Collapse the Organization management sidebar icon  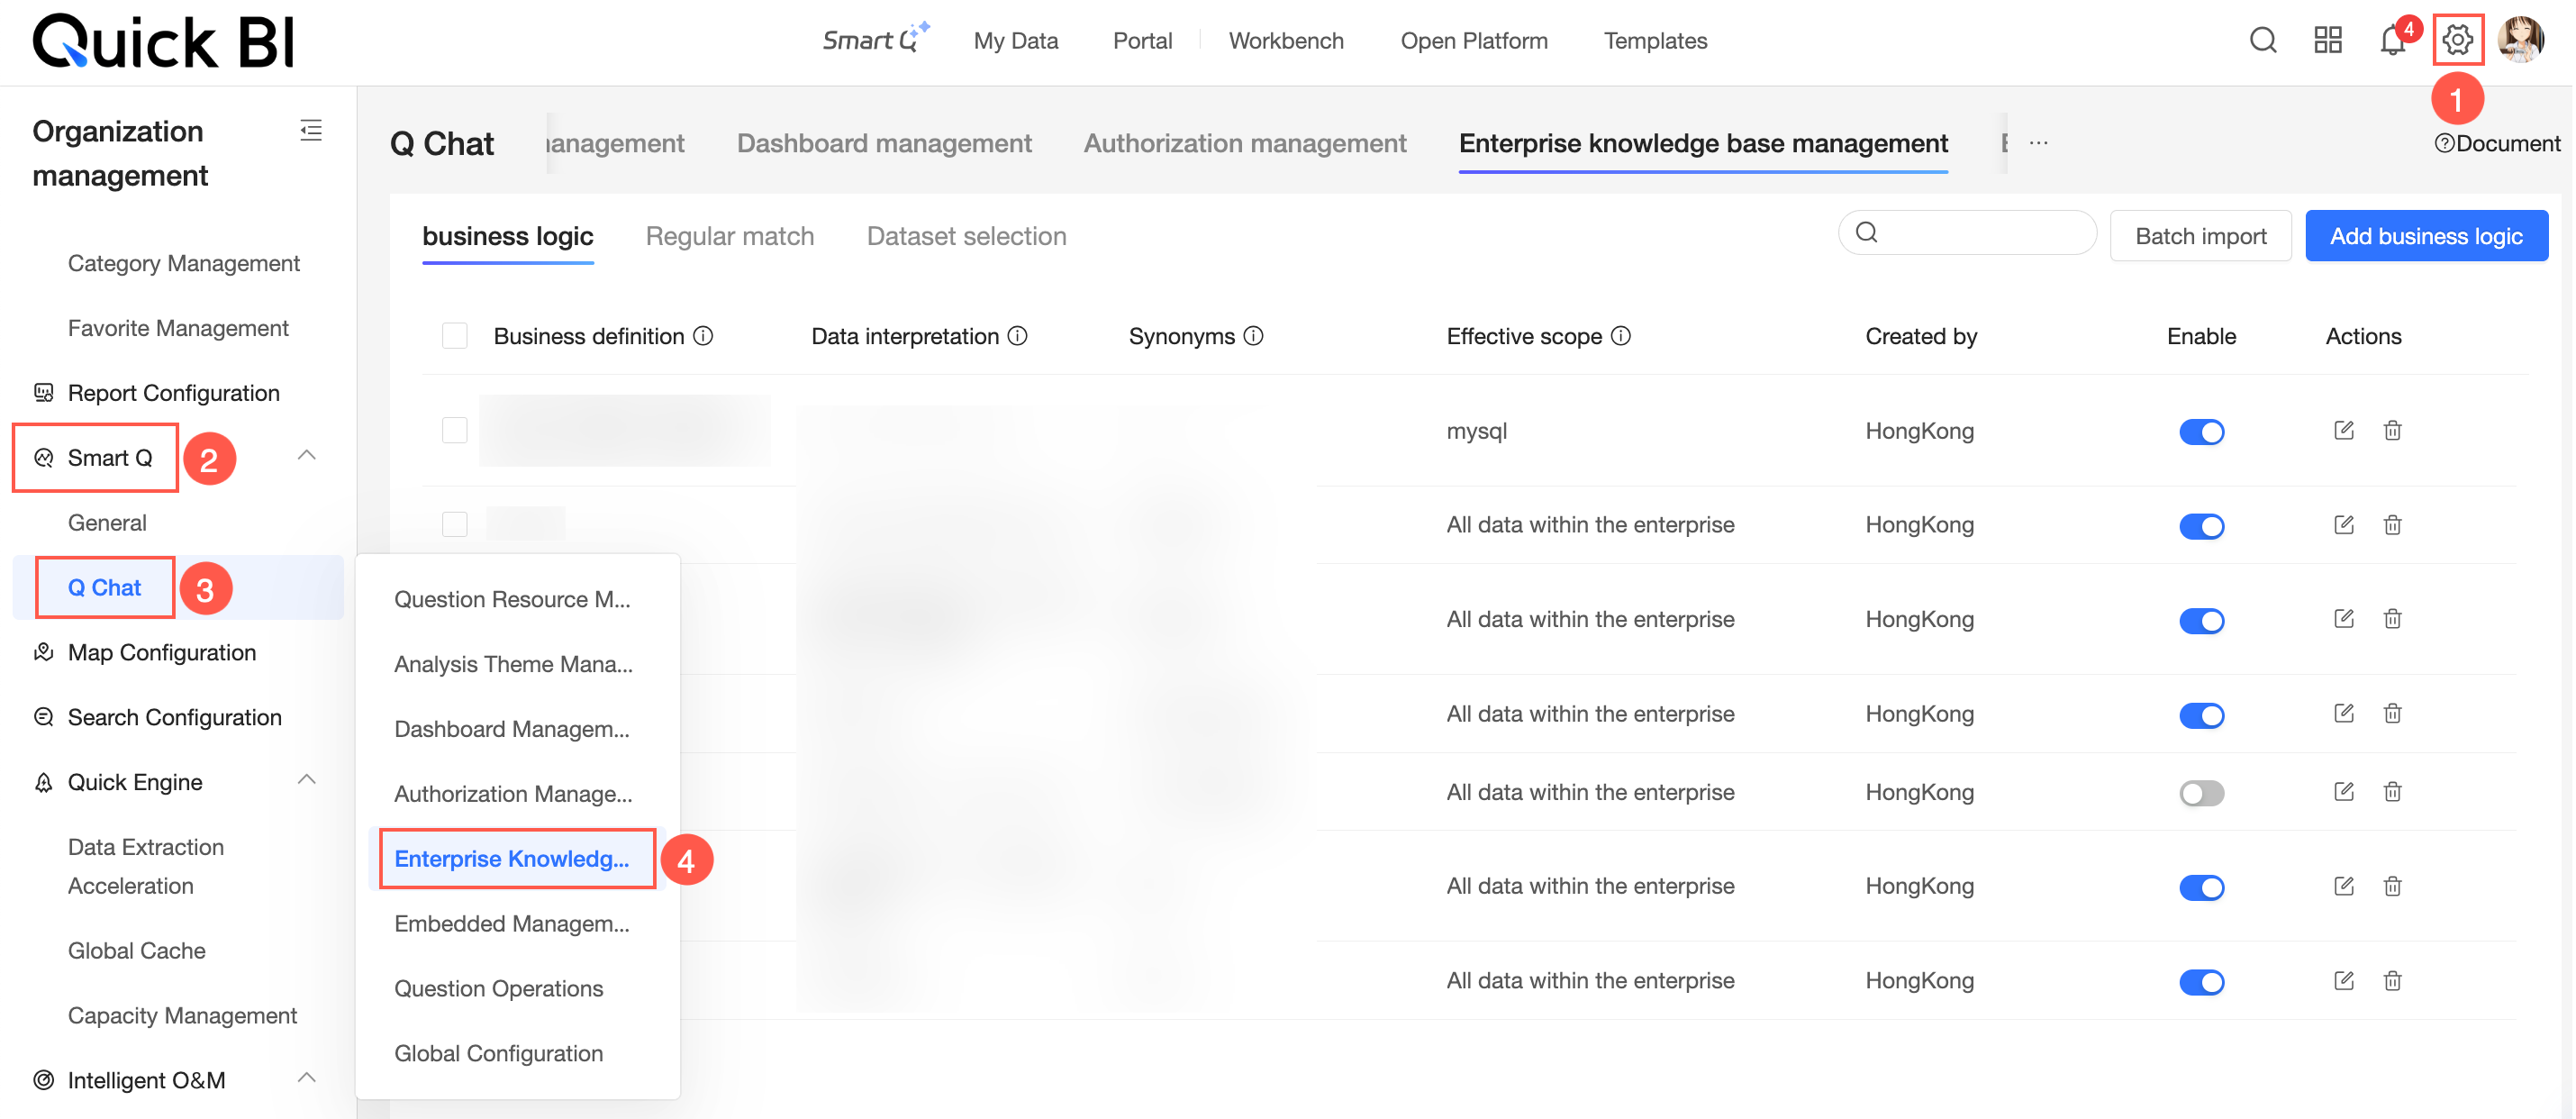point(311,130)
